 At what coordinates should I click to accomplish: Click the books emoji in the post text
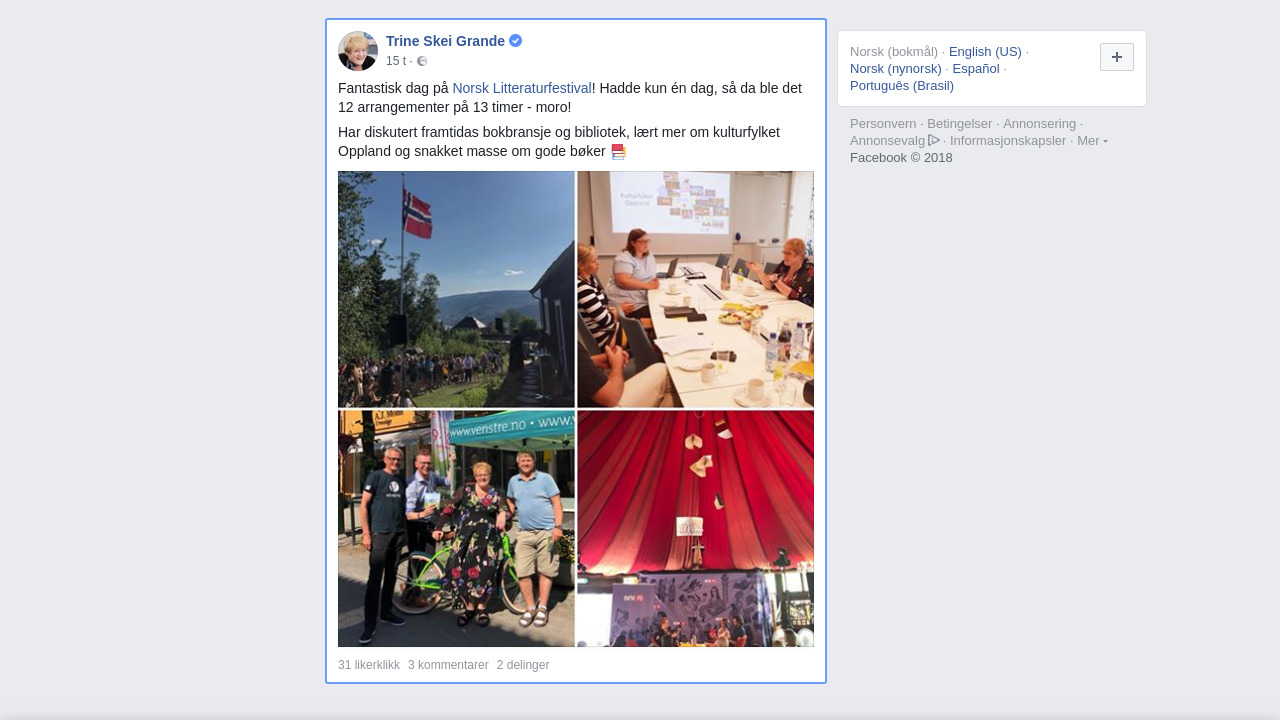pyautogui.click(x=618, y=152)
